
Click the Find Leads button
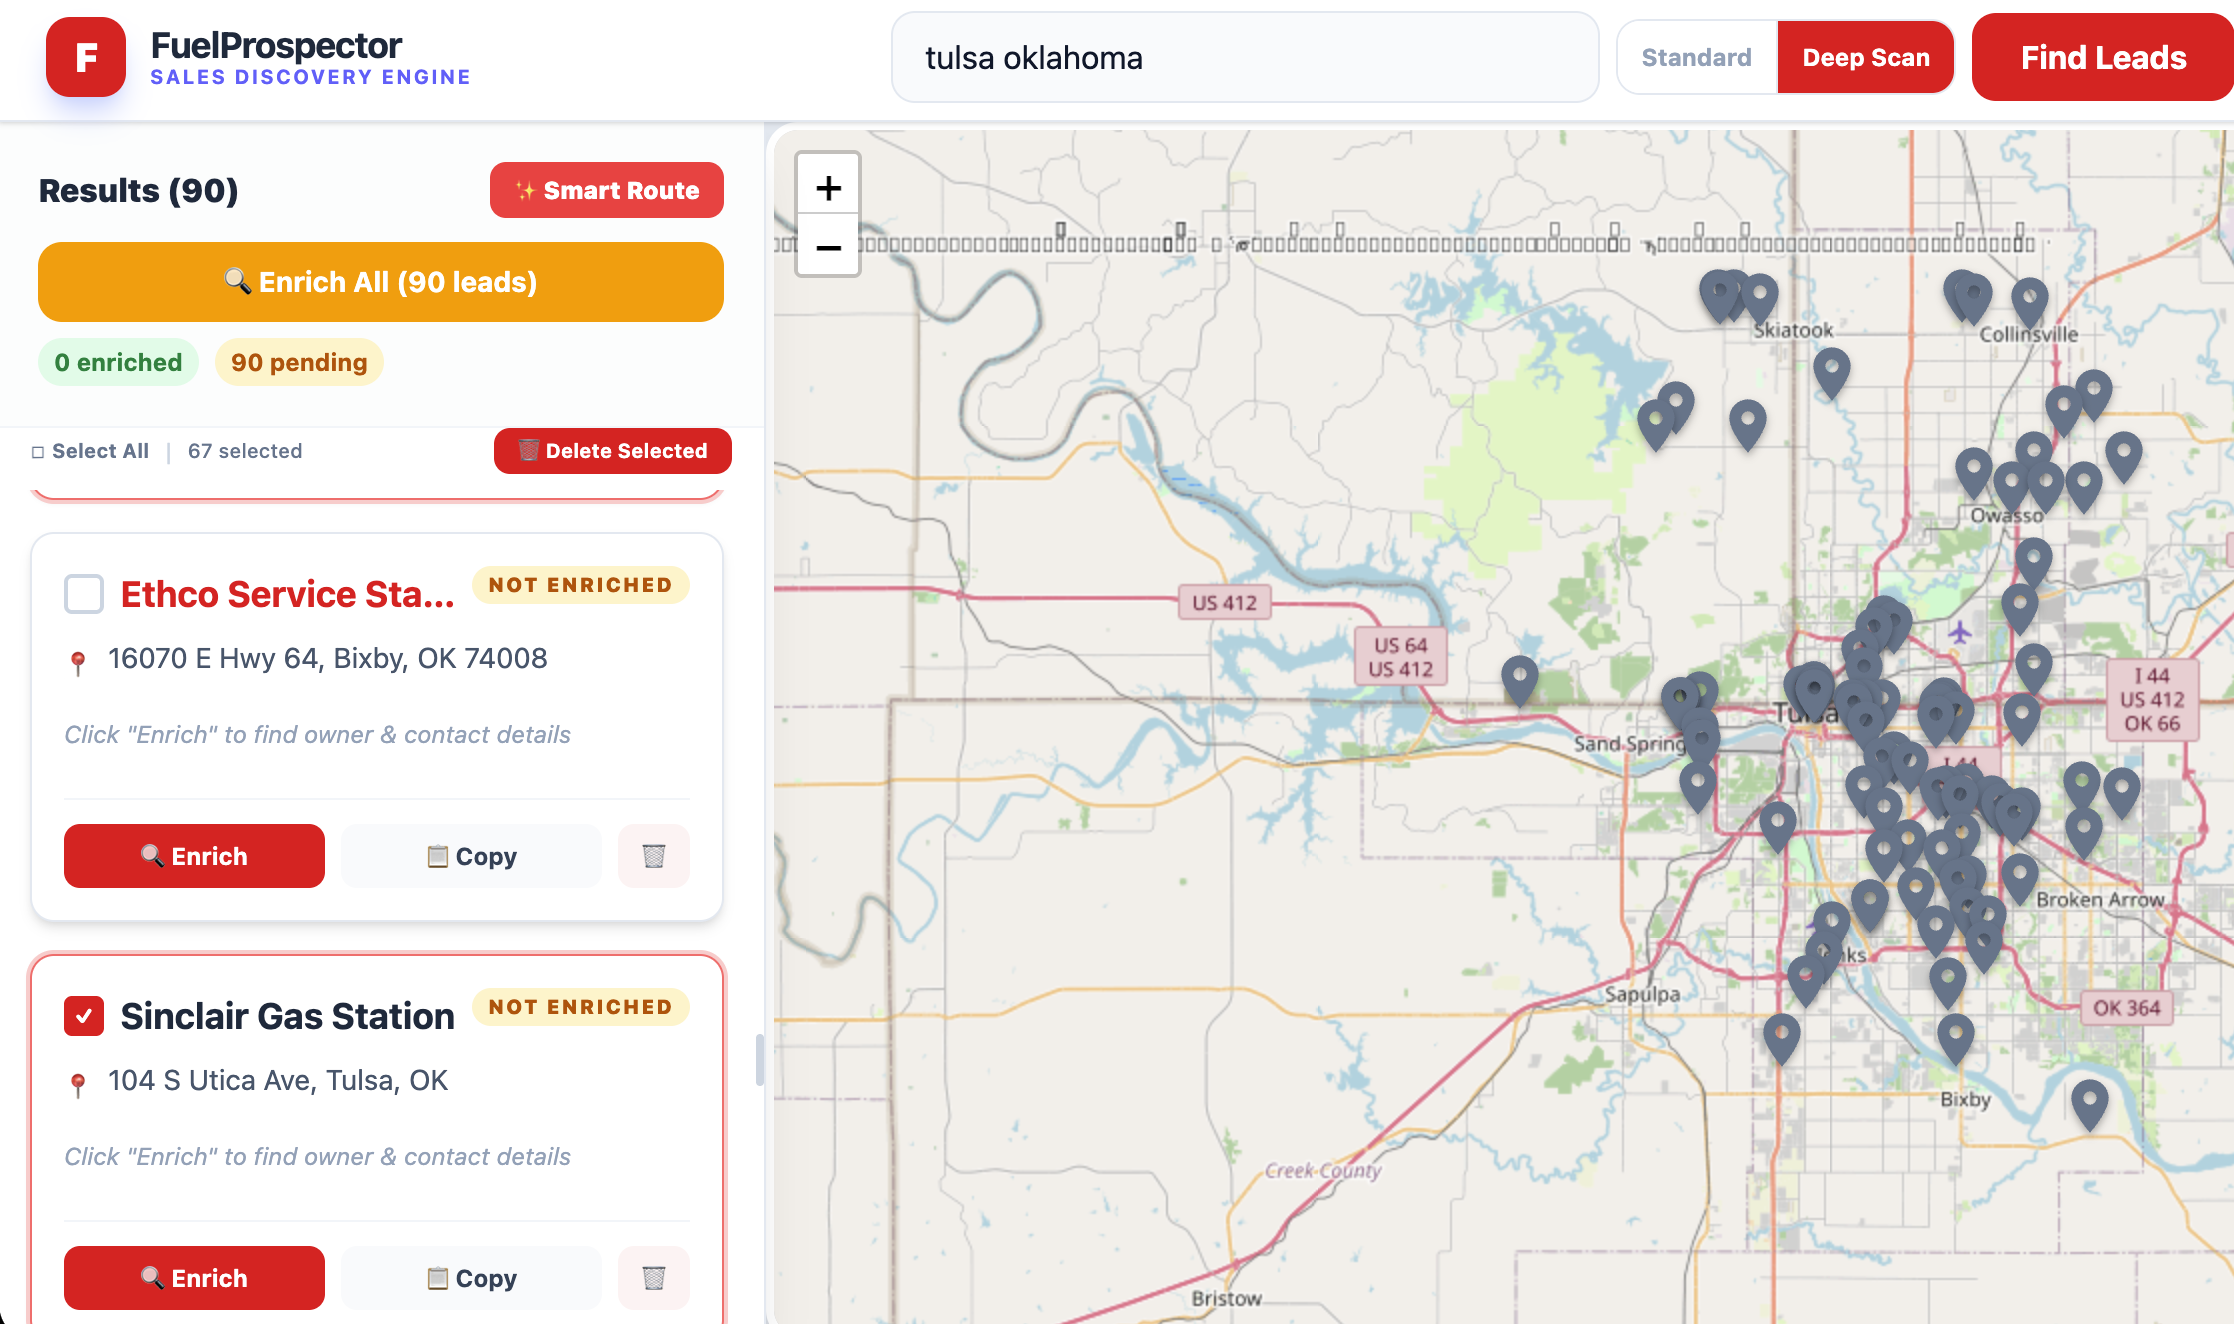[2103, 57]
